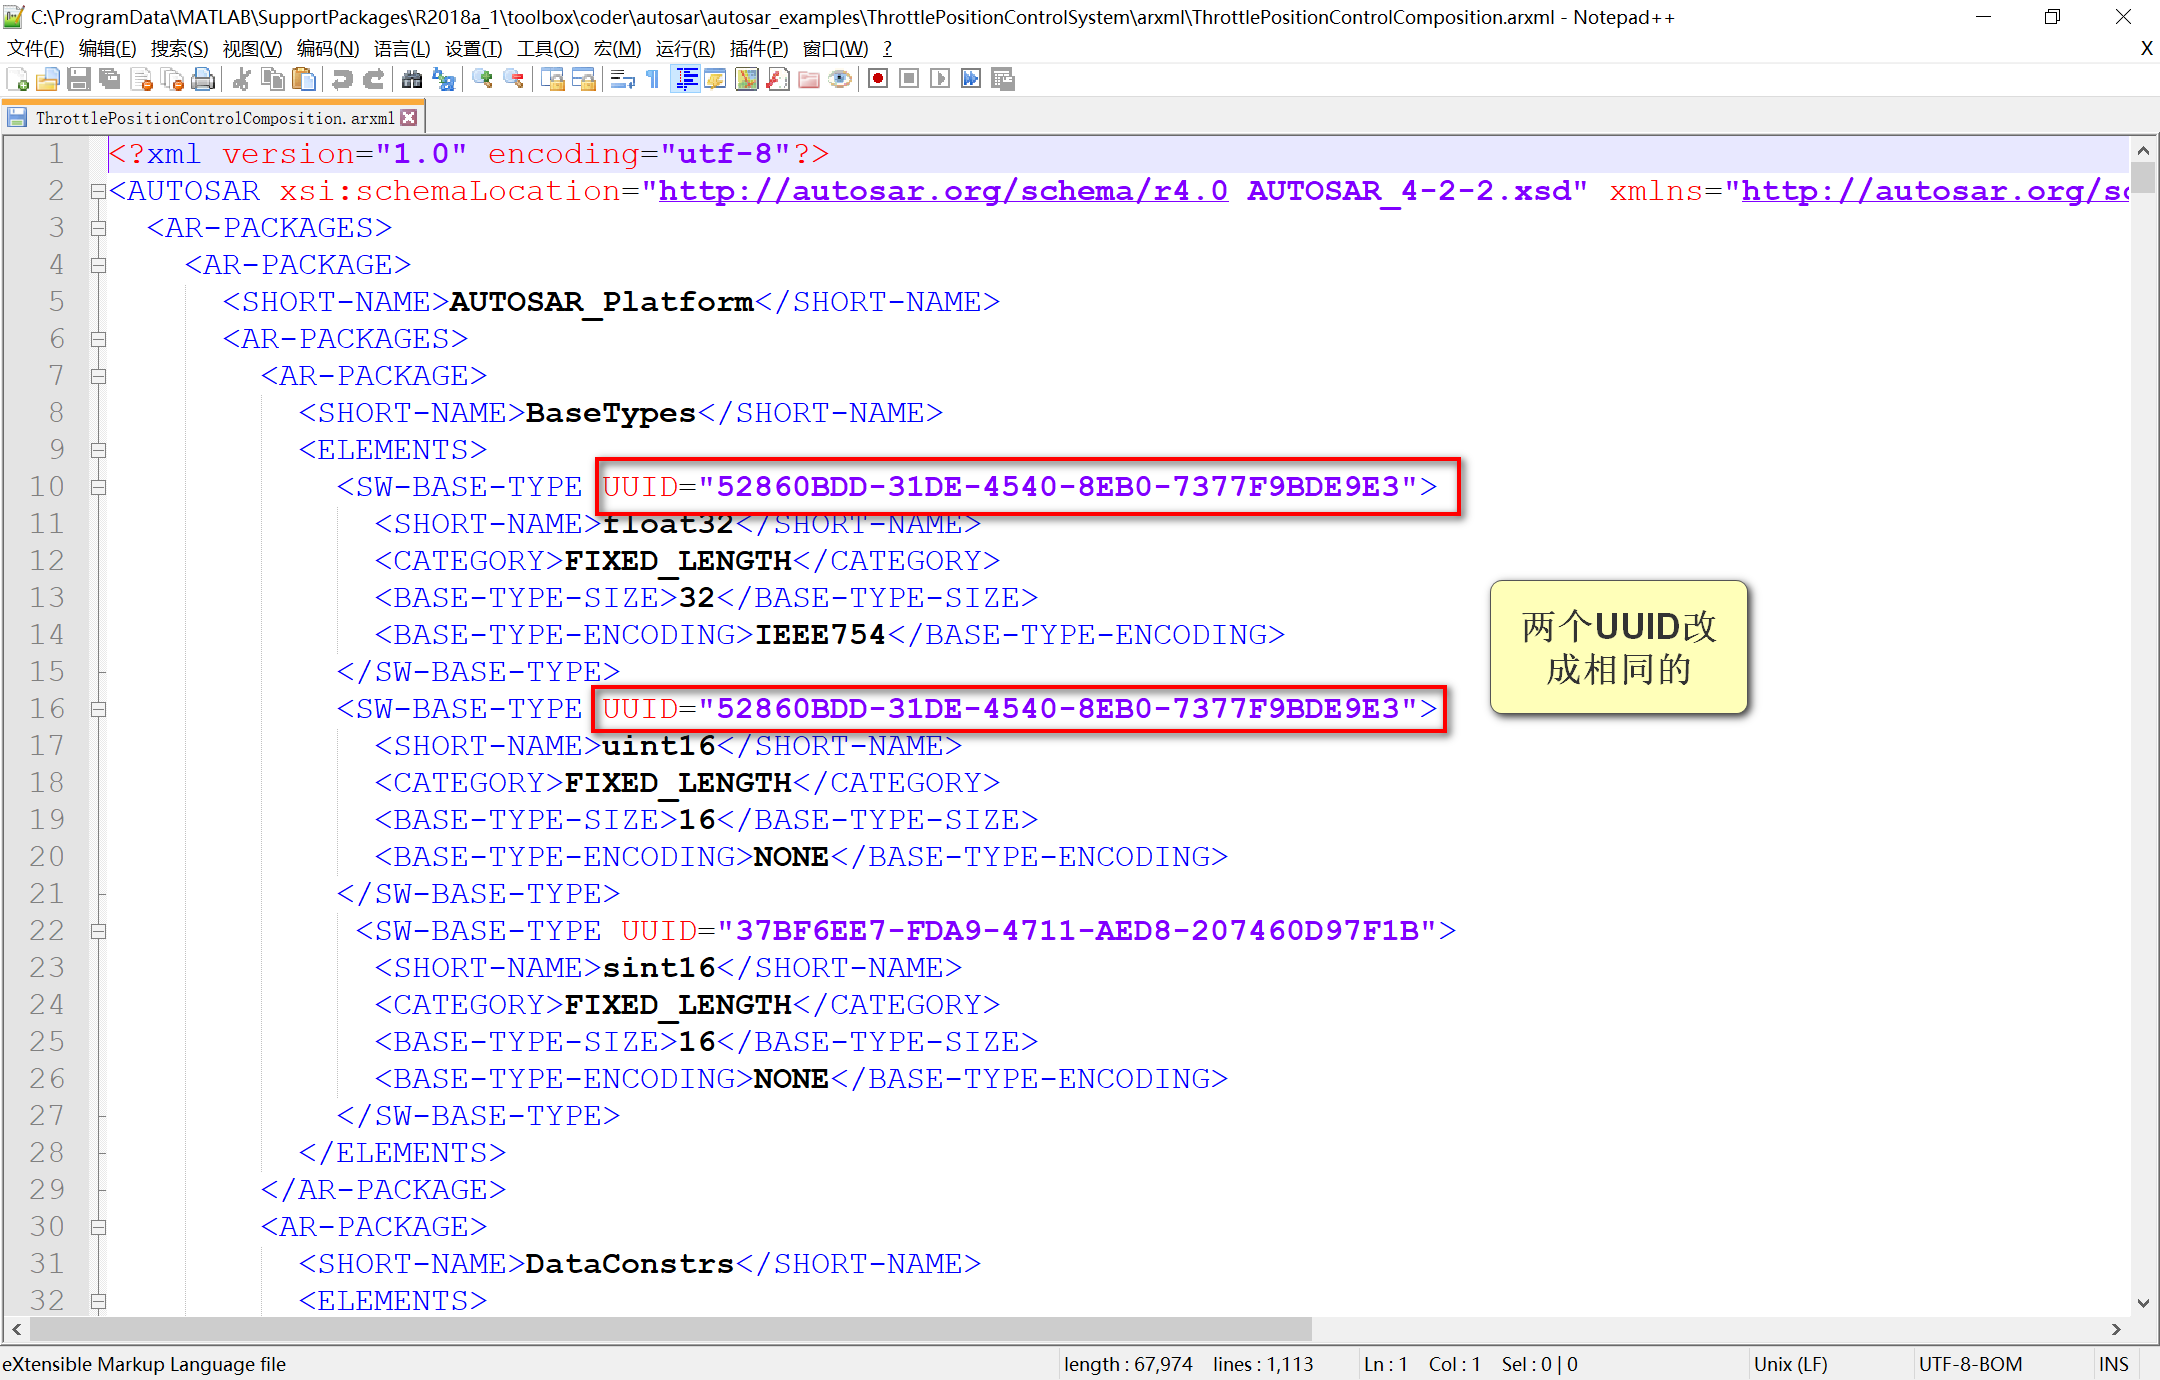Image resolution: width=2160 pixels, height=1380 pixels.
Task: Collapse the AR-PACKAGES fold on line 3
Action: [98, 228]
